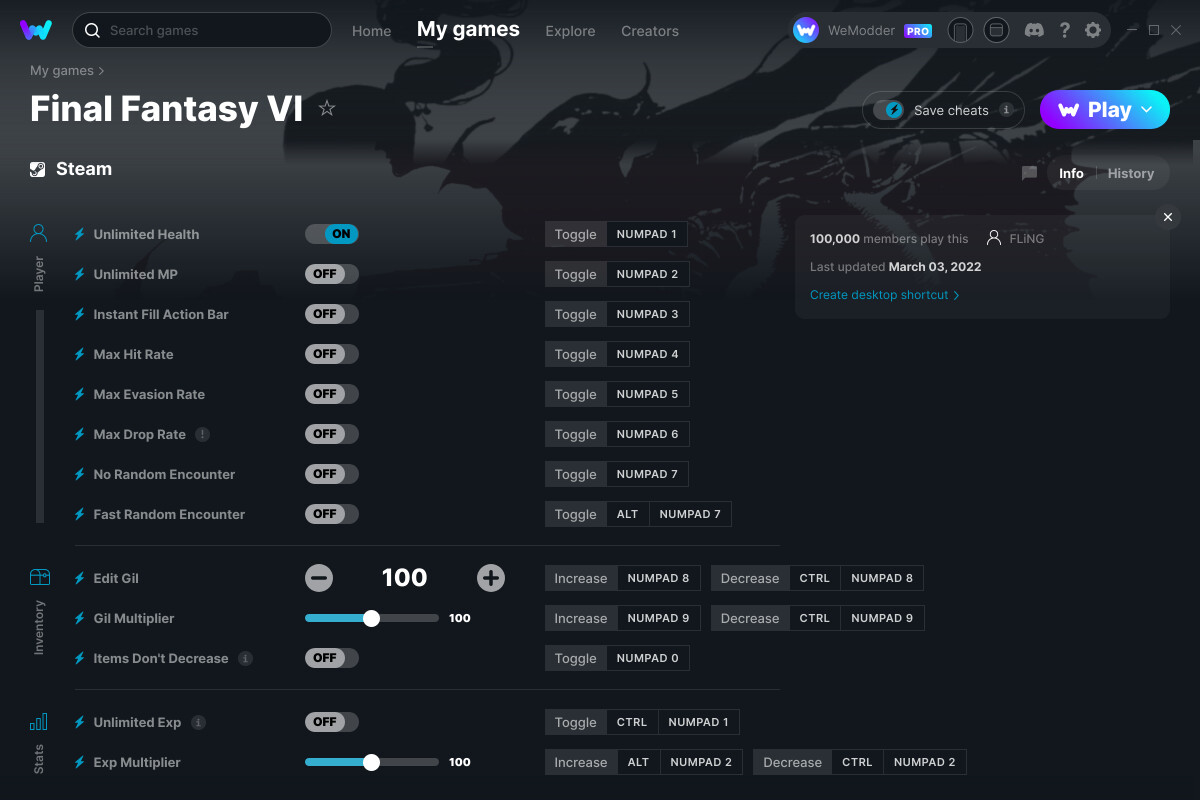Click the PRO badge
The image size is (1200, 800).
[x=918, y=31]
